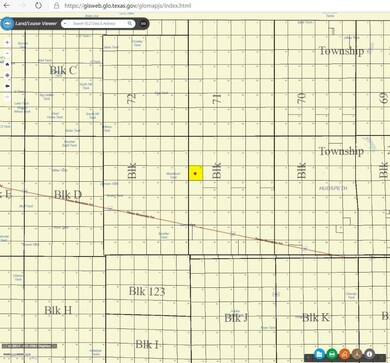Click the magnifier search button
390x363 pixels.
click(x=130, y=24)
